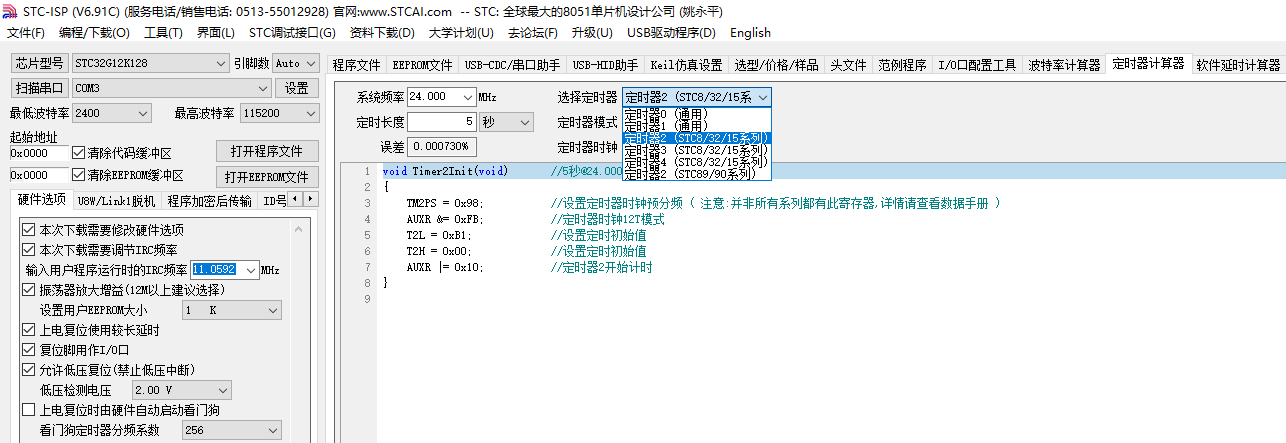Switch language via English menu
Image resolution: width=1286 pixels, height=443 pixels.
point(750,33)
